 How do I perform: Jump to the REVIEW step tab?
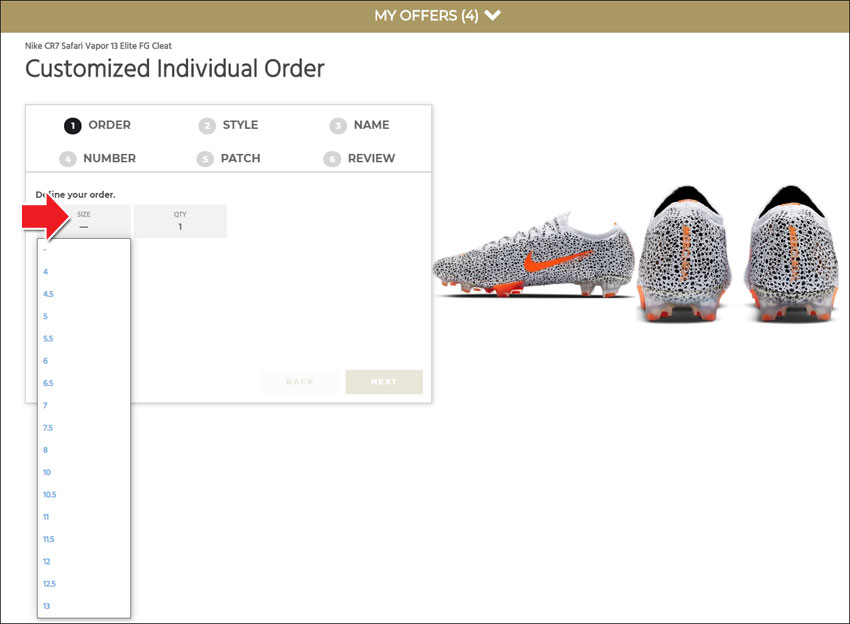(x=359, y=158)
